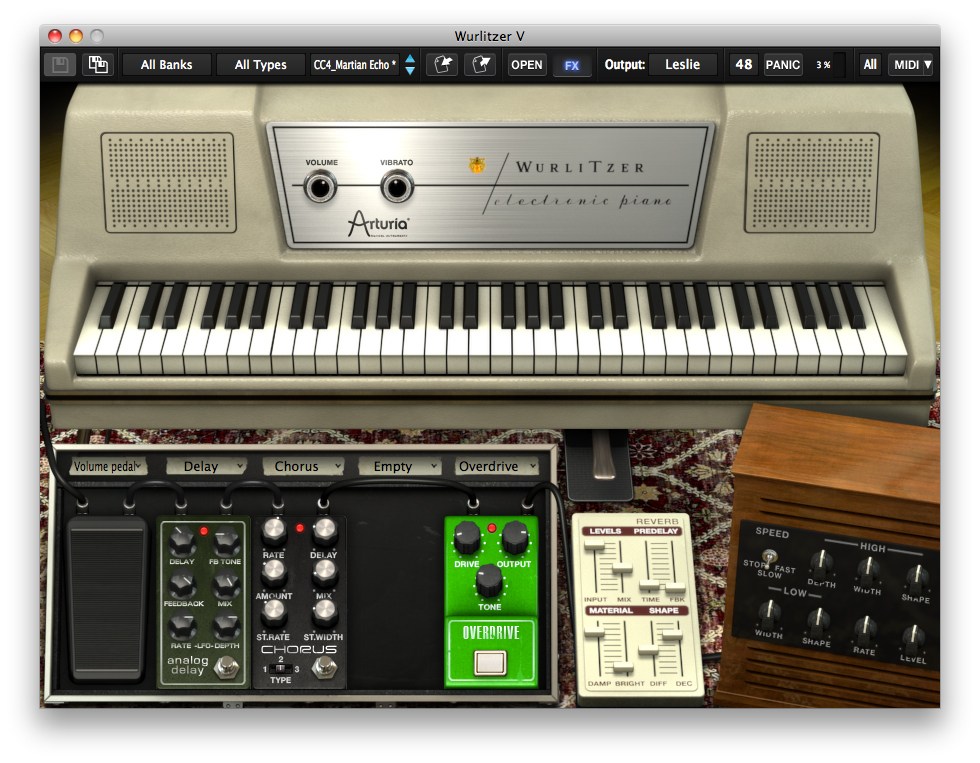Click the import preset icon
Screen dimensions: 980x763
click(x=442, y=64)
